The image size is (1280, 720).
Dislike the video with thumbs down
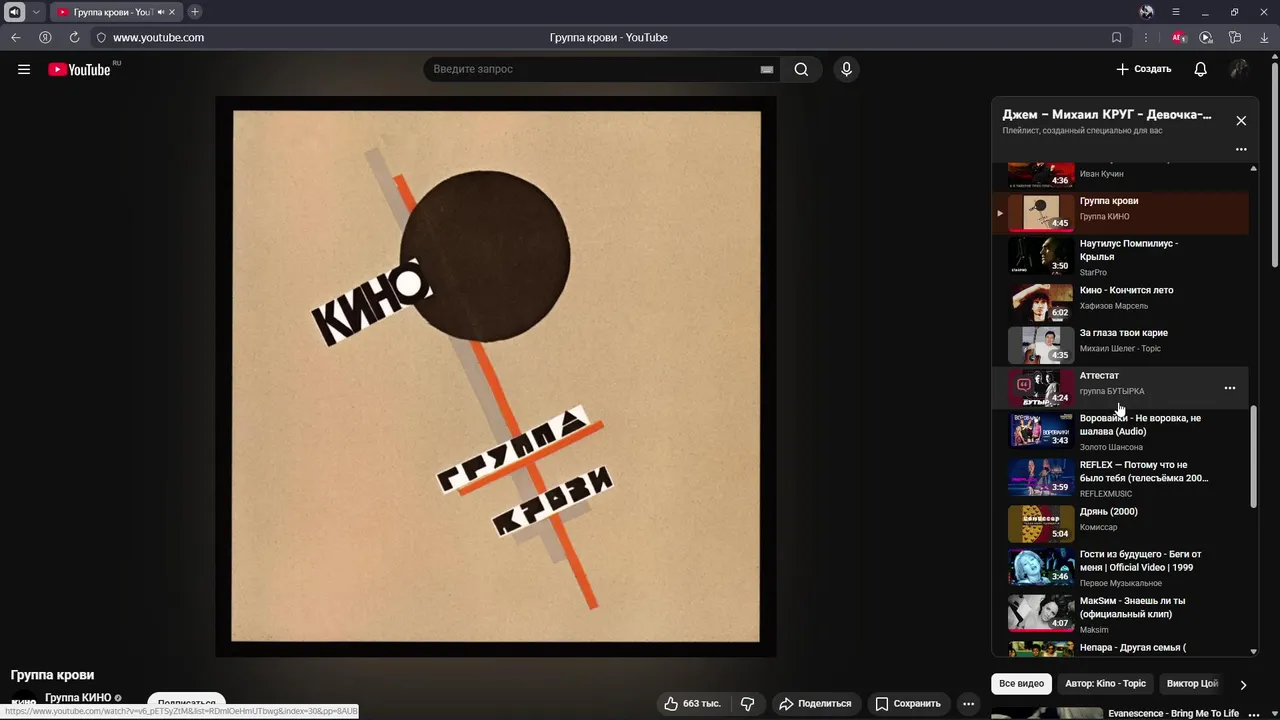pyautogui.click(x=747, y=704)
